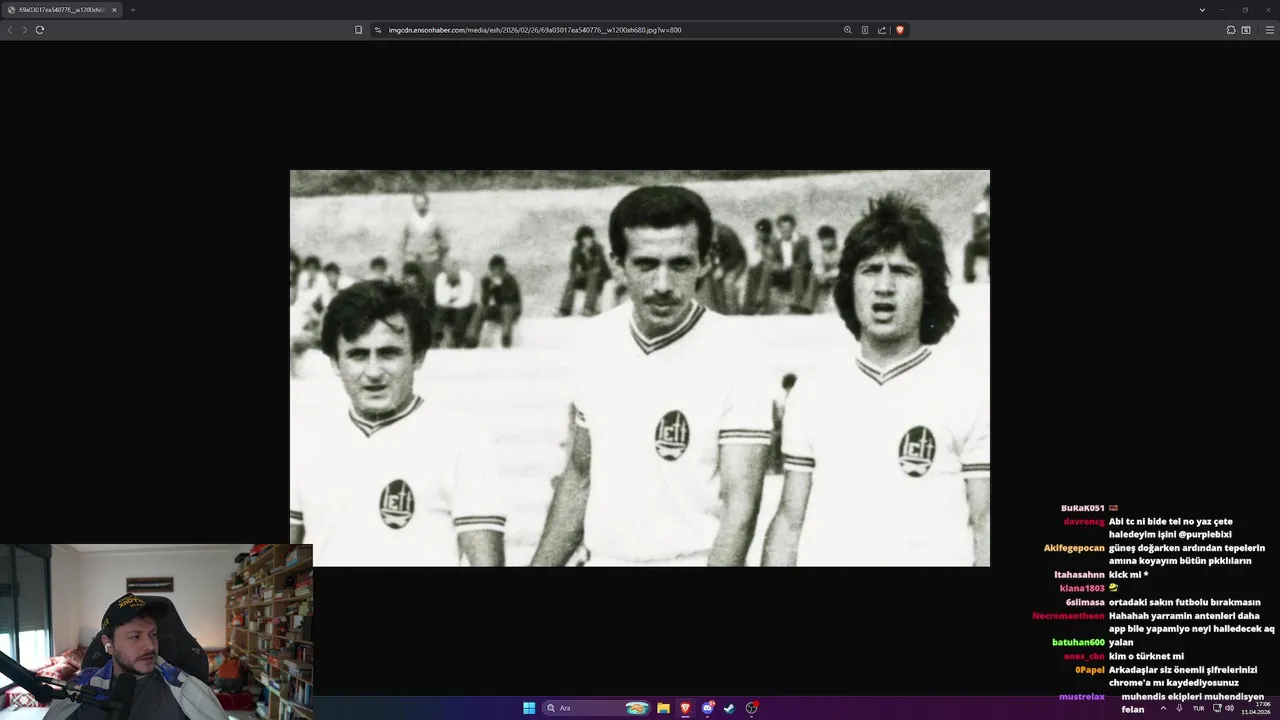The image size is (1280, 720).
Task: Open the Windows Start menu
Action: (x=529, y=708)
